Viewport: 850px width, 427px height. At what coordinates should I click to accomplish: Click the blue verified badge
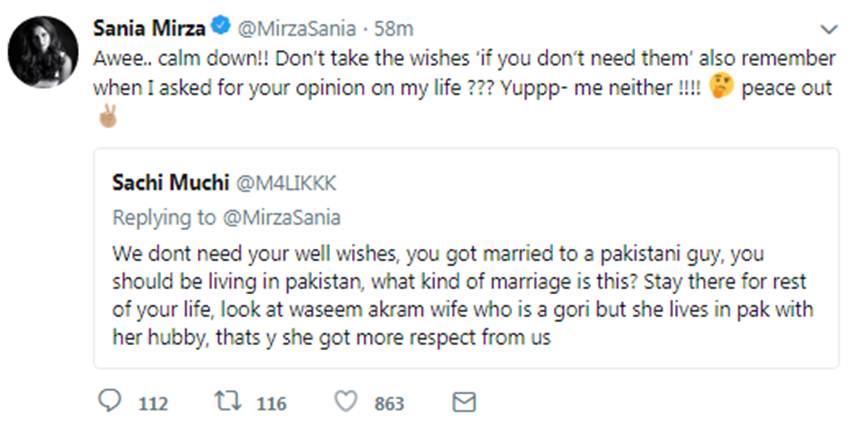click(x=199, y=24)
